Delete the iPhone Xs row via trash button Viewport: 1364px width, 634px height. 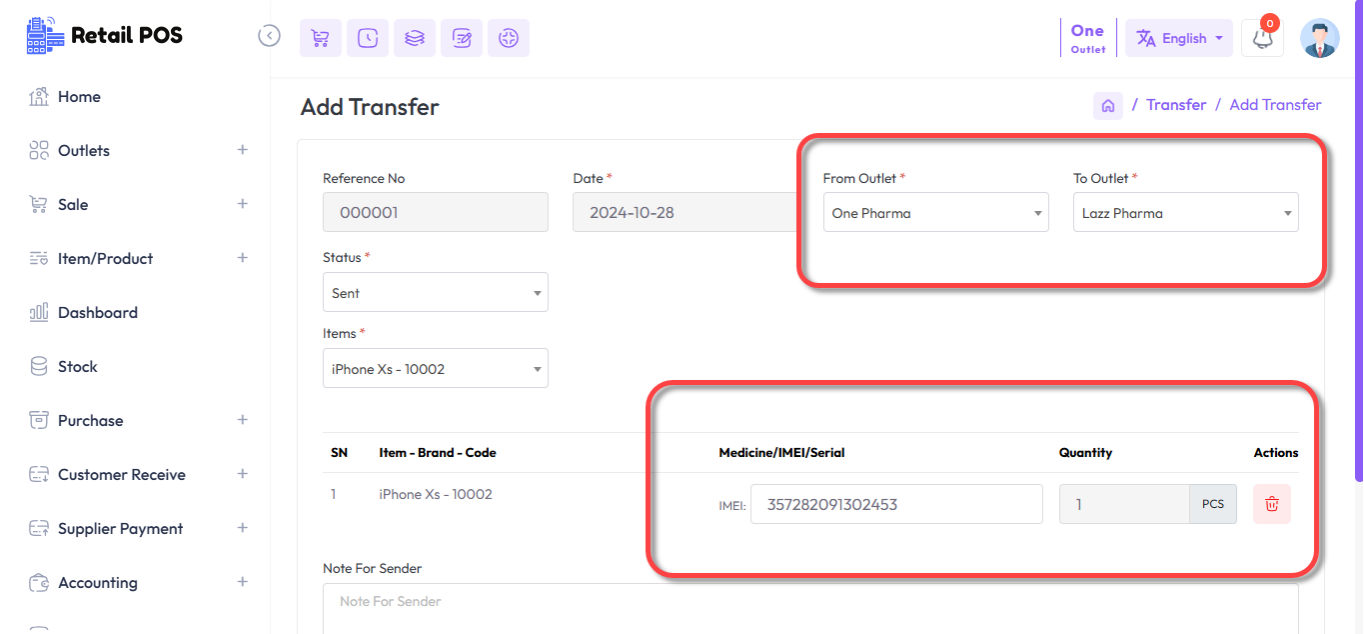[1271, 504]
